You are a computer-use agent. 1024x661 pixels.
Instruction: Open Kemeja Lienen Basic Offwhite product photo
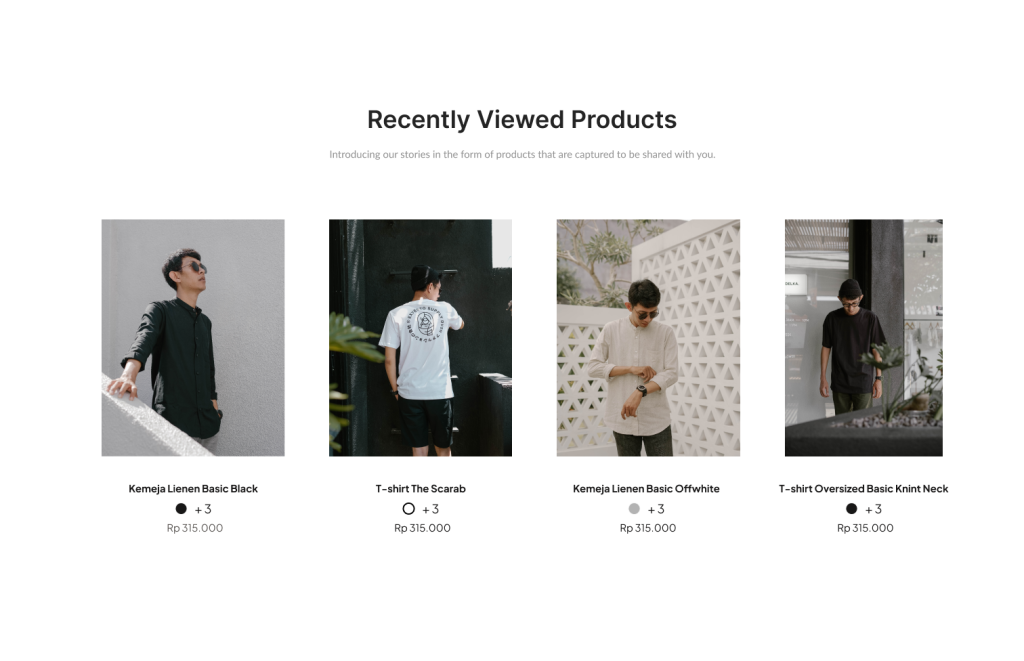pos(648,338)
